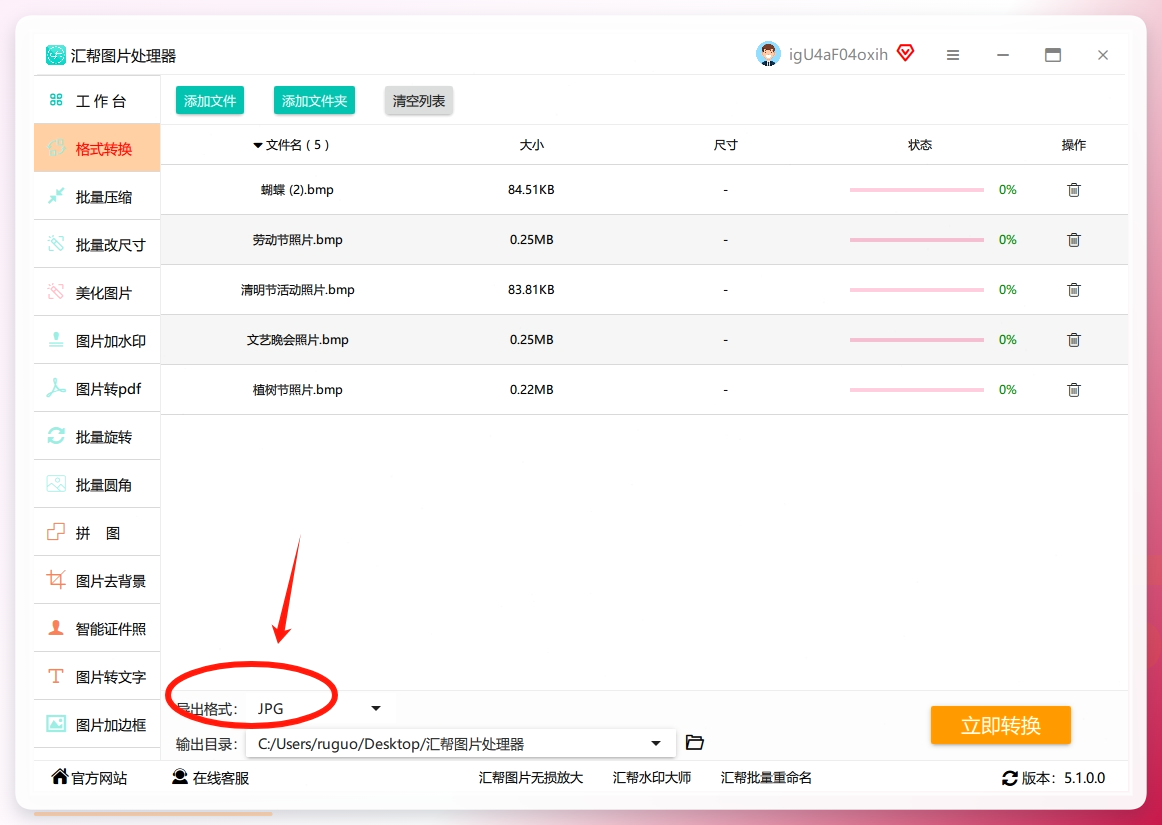Click the 84.51KB size cell

[531, 190]
